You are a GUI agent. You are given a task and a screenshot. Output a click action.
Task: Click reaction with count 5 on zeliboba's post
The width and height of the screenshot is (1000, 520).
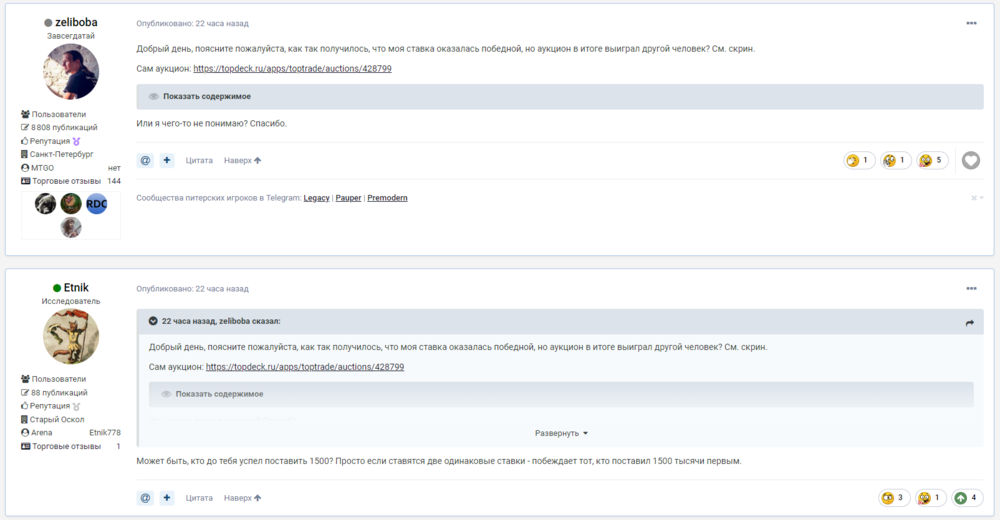[932, 160]
